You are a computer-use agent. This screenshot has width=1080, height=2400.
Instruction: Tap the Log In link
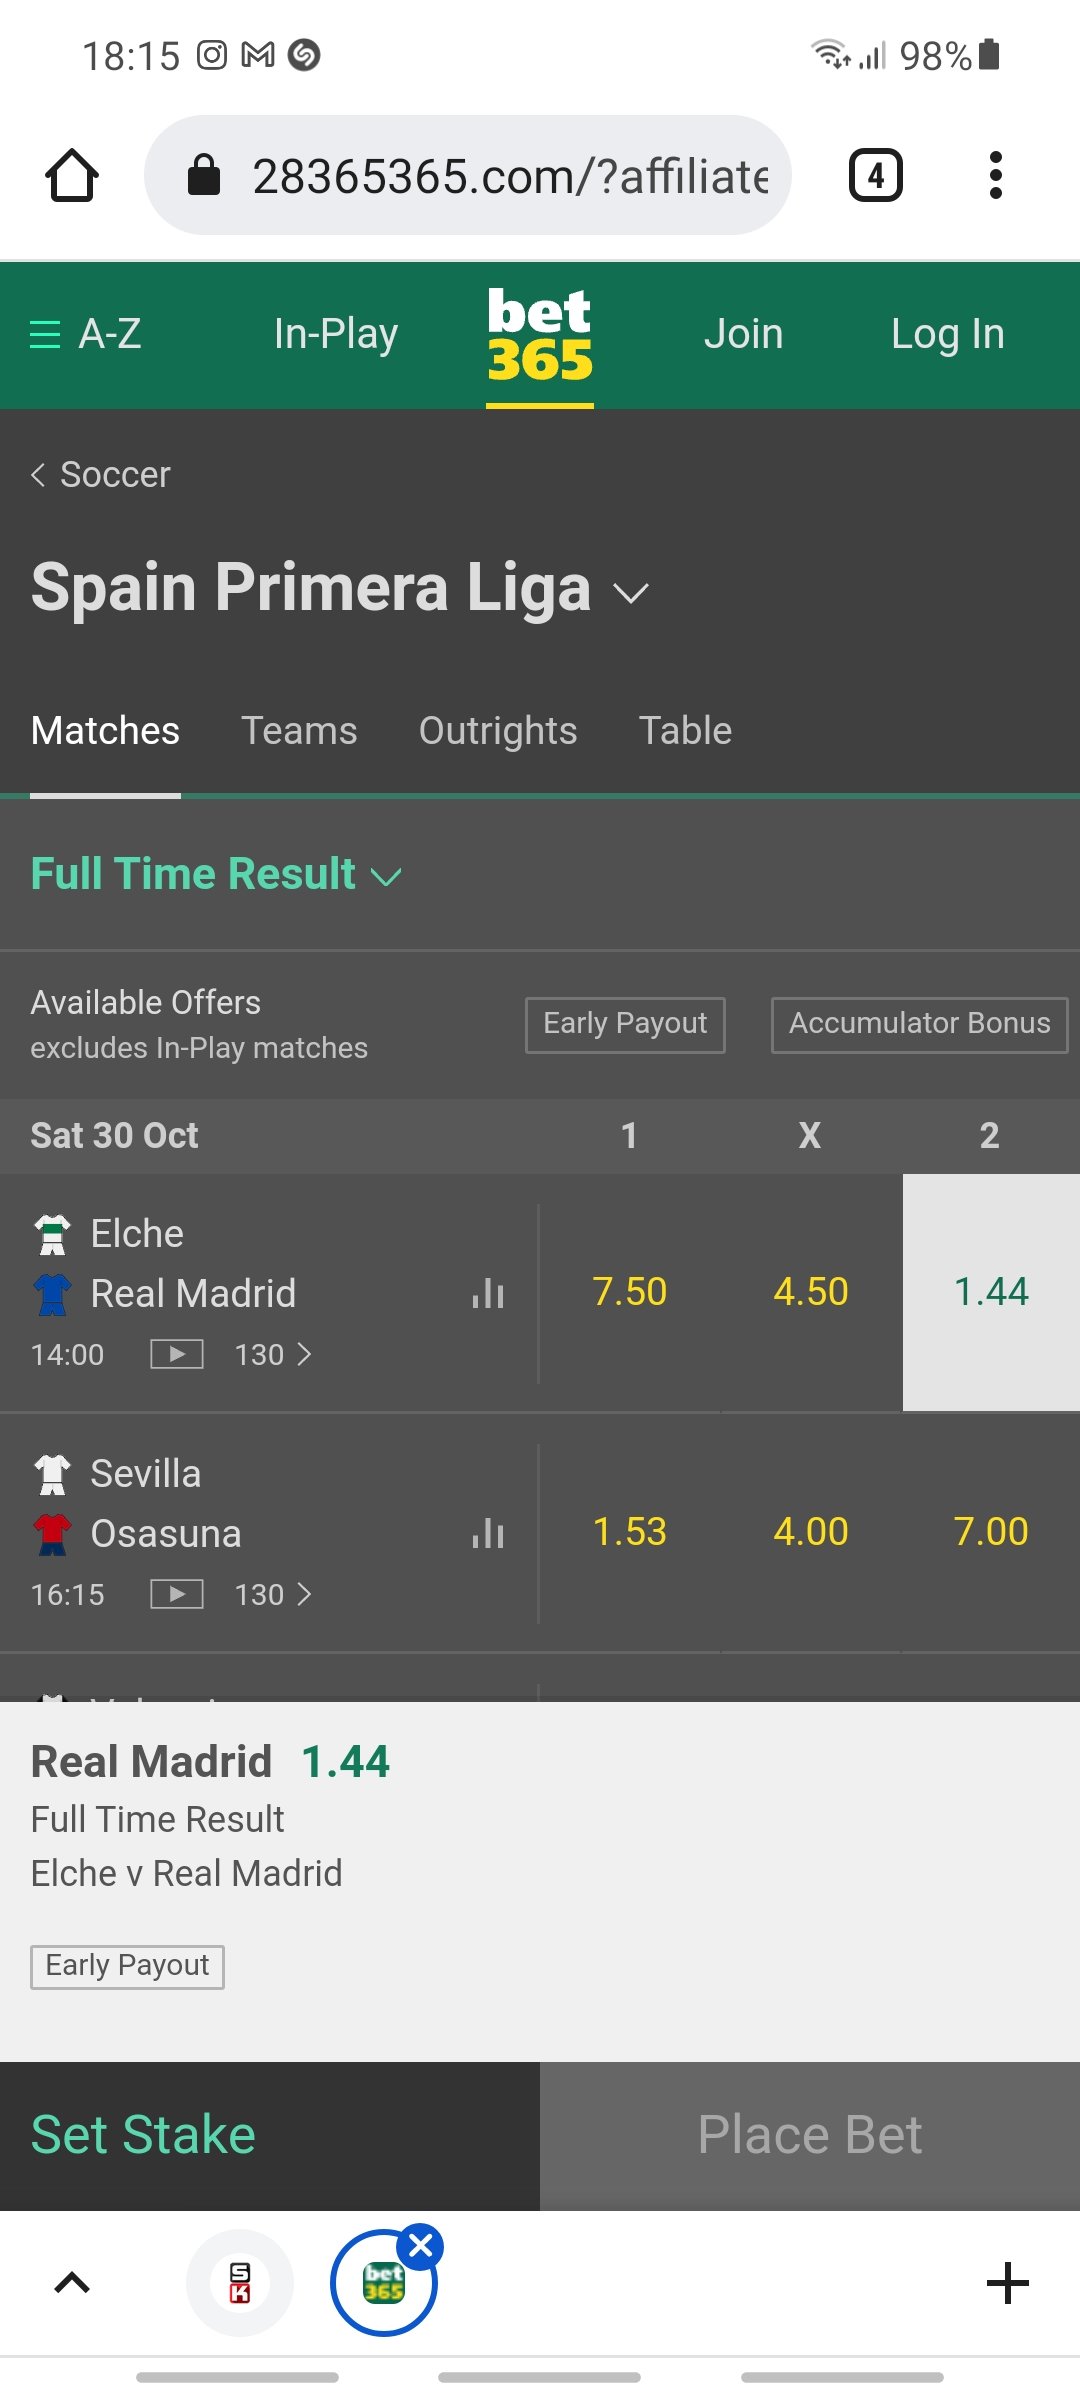(x=947, y=334)
